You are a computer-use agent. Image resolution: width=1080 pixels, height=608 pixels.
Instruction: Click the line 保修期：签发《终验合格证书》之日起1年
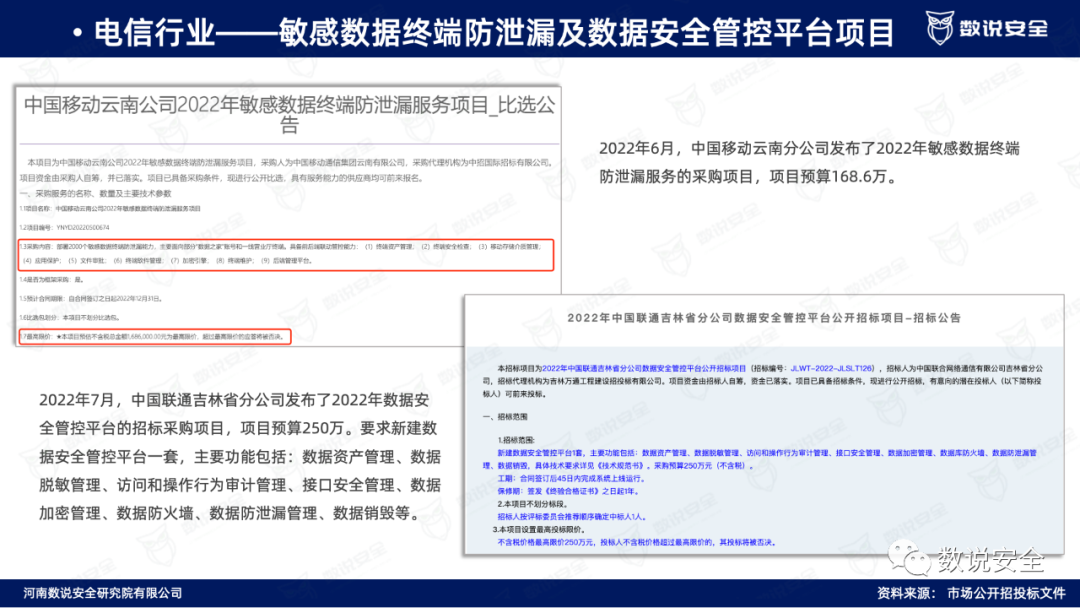(x=569, y=491)
